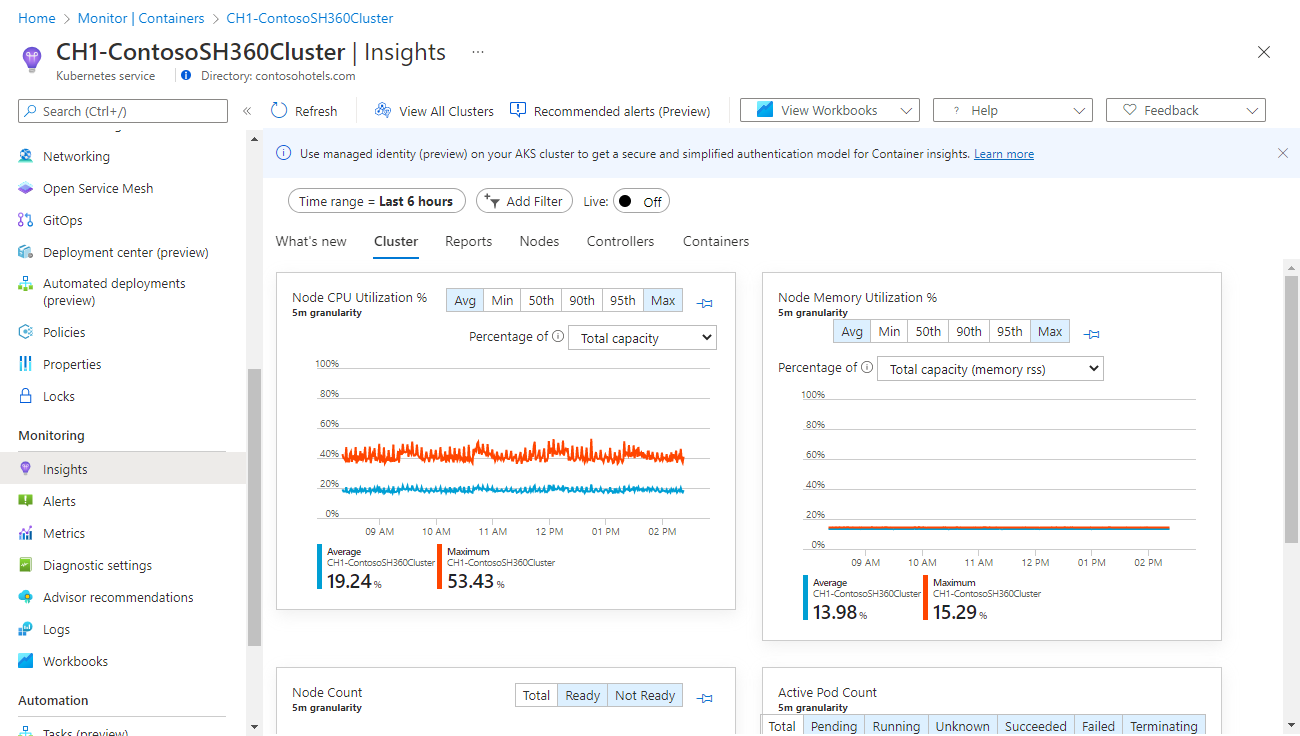Screen dimensions: 1300x736
Task: Click the Open Service Mesh icon
Action: tap(26, 188)
